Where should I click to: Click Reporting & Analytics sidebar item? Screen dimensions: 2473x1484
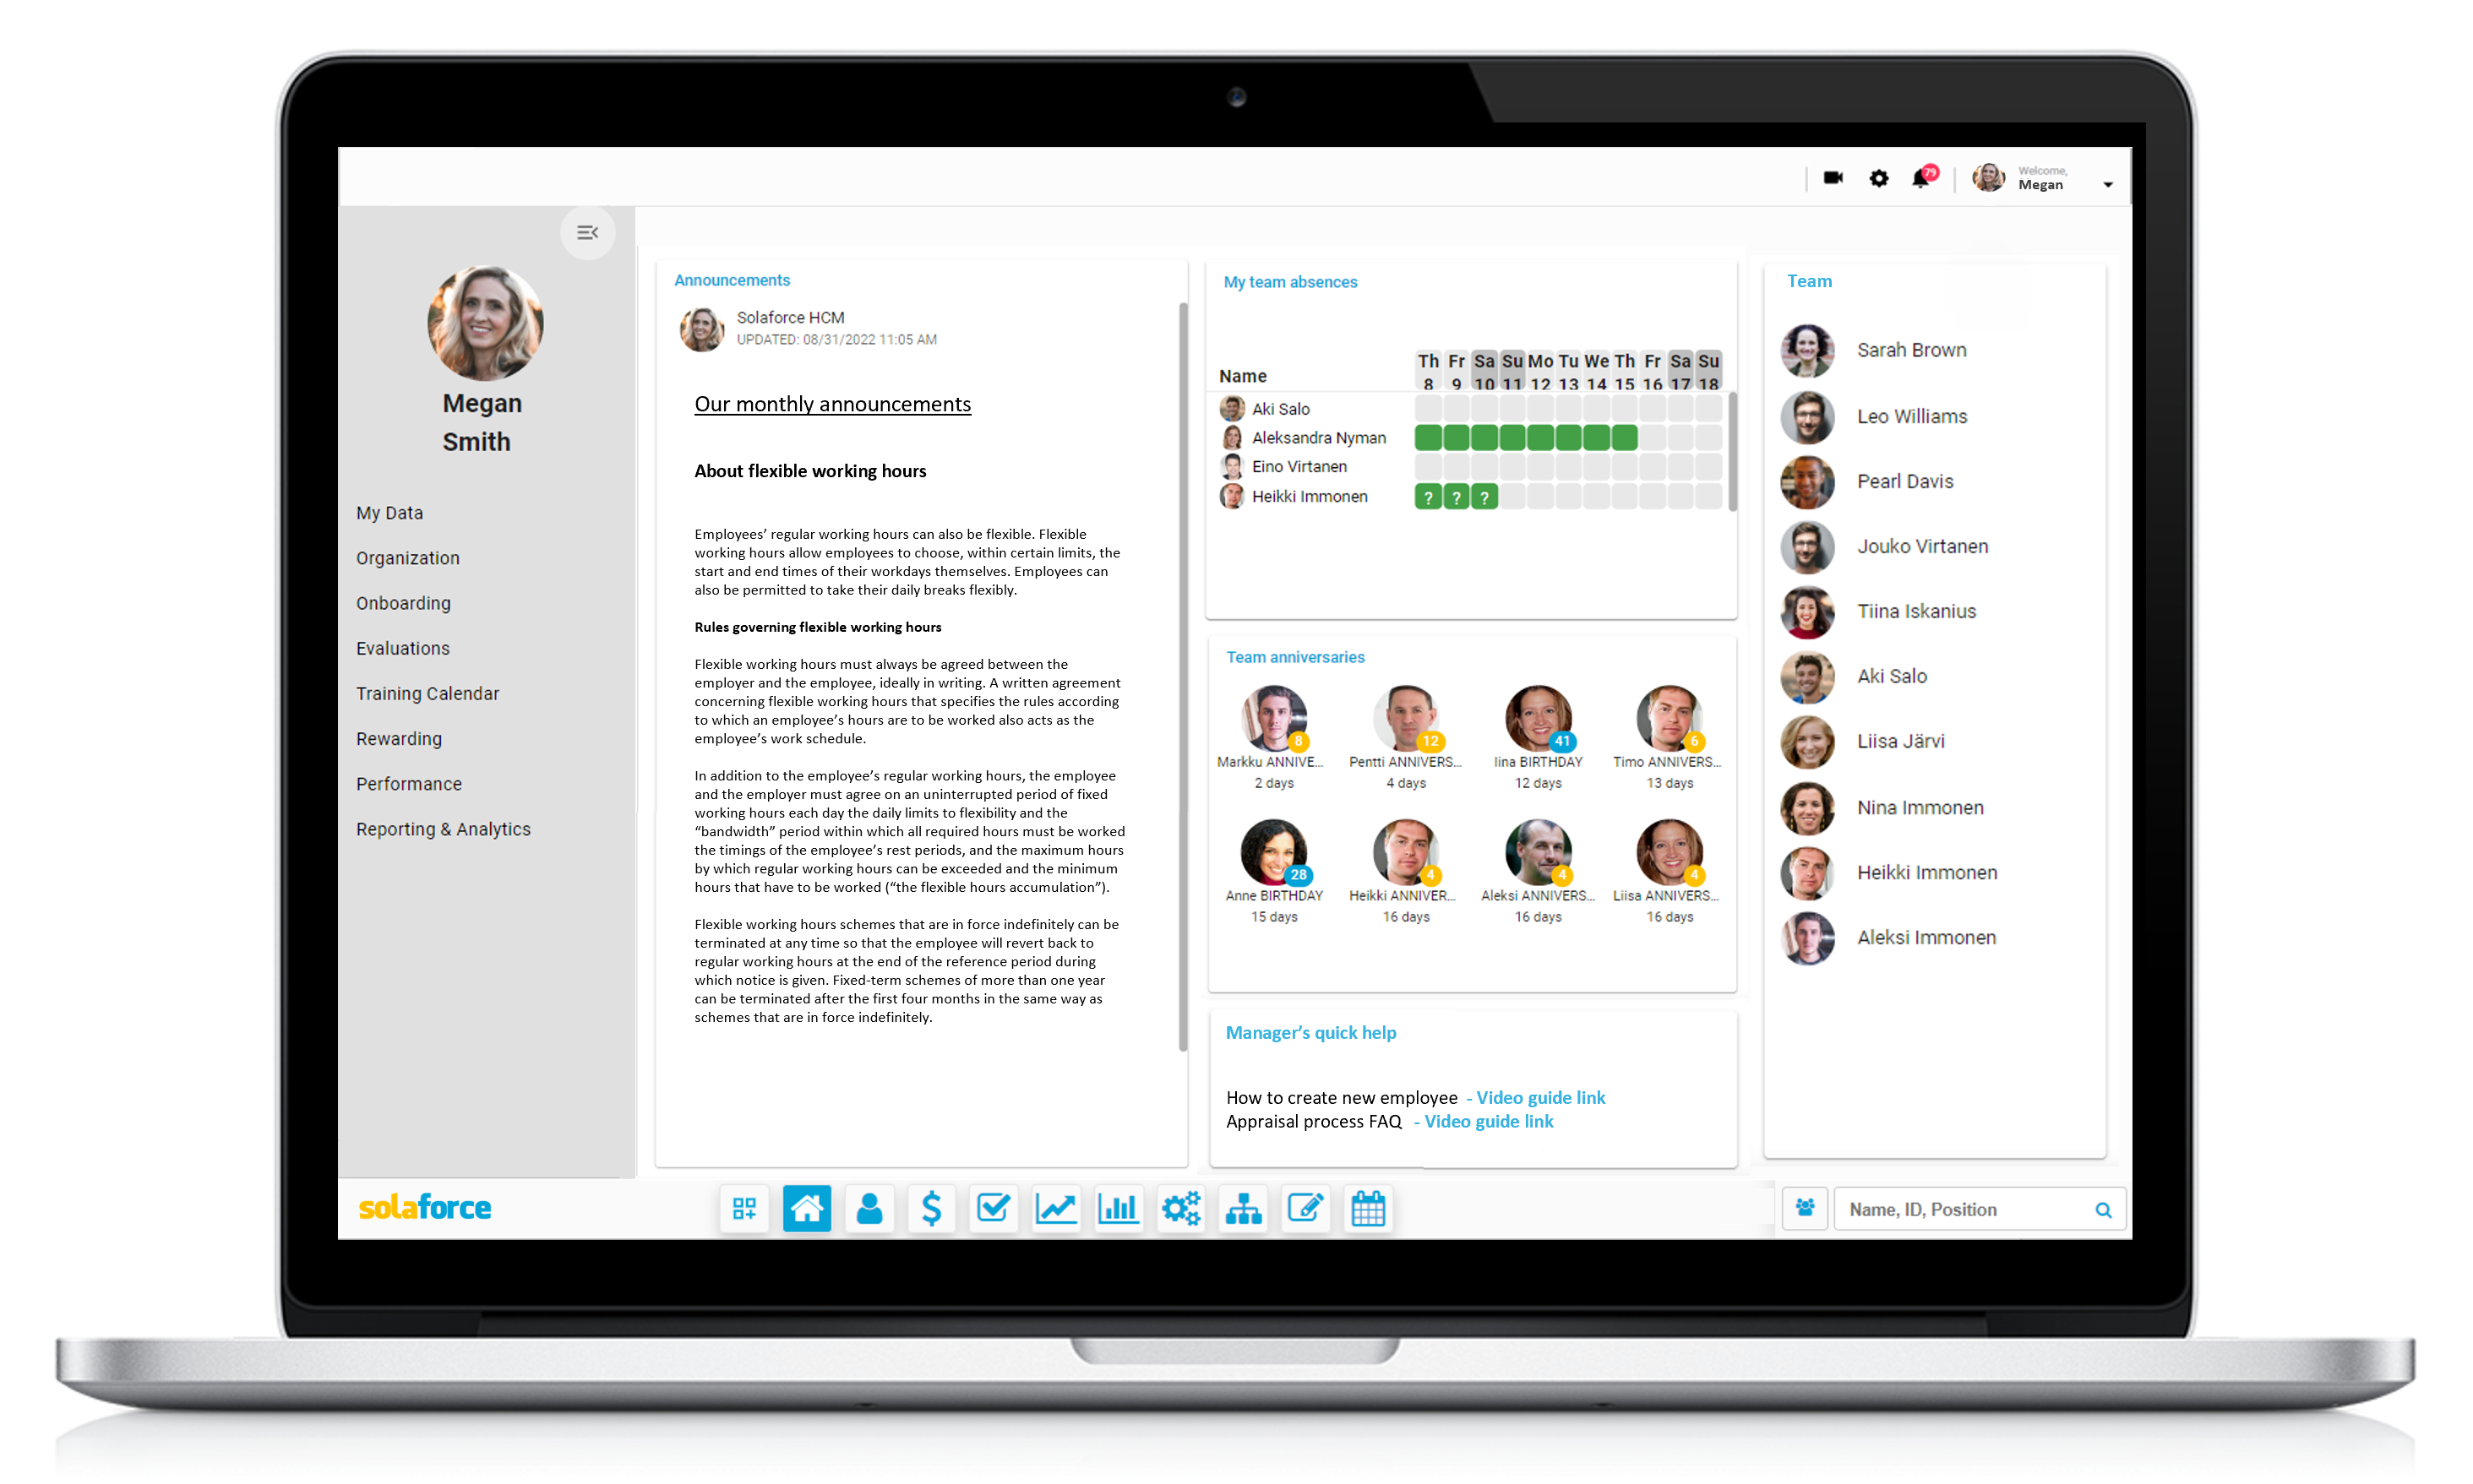click(444, 829)
